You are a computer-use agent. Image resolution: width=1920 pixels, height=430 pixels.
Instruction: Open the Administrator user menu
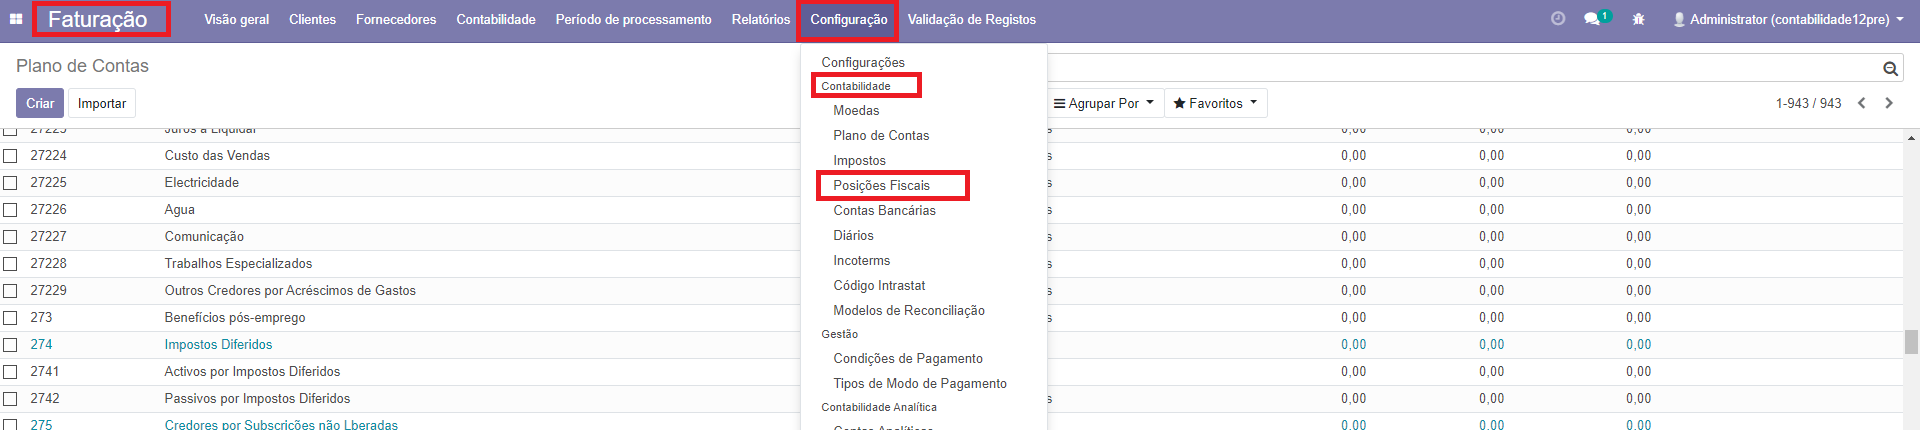click(x=1788, y=19)
